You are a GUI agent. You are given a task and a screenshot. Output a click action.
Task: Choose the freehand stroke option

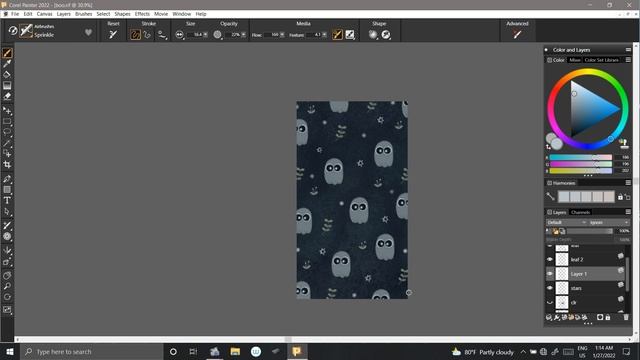pos(135,35)
